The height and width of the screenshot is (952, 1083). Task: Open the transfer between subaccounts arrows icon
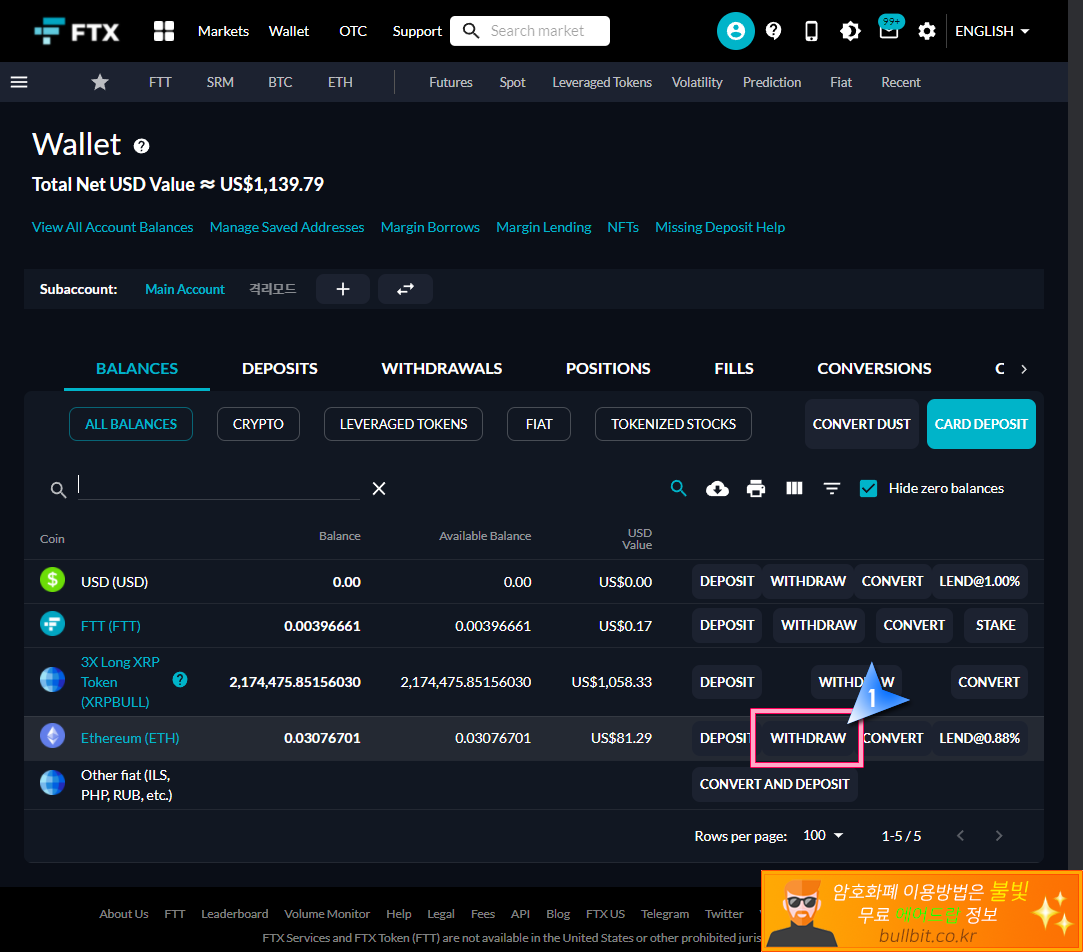click(405, 289)
